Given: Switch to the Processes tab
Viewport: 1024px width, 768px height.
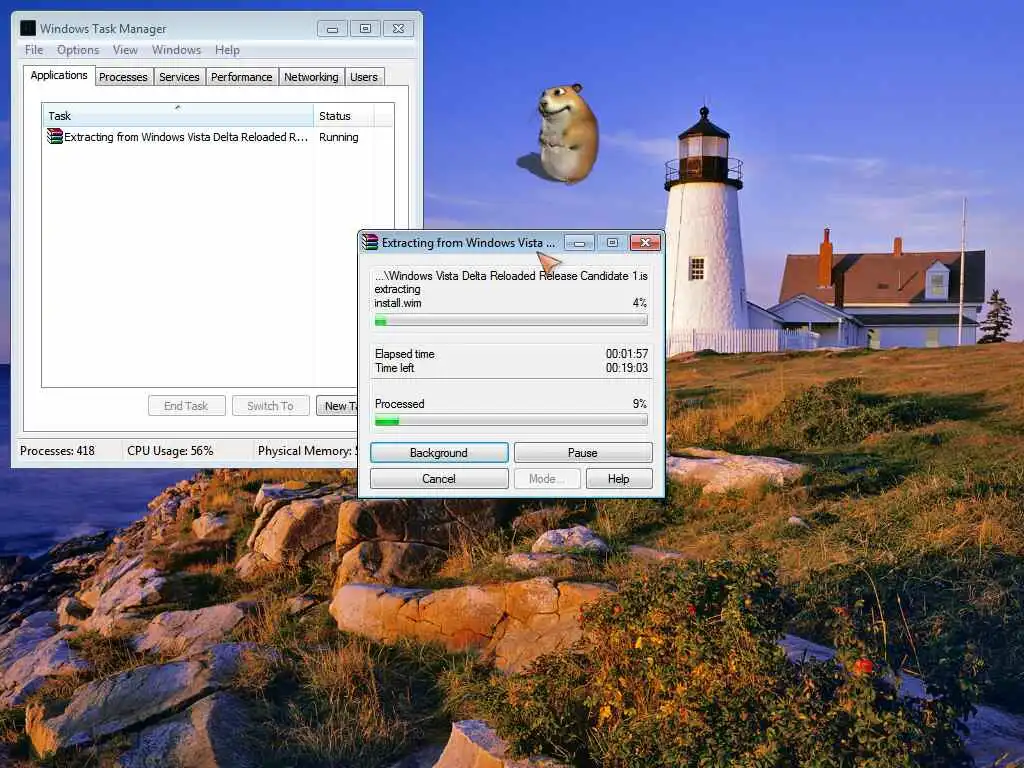Looking at the screenshot, I should pyautogui.click(x=123, y=77).
